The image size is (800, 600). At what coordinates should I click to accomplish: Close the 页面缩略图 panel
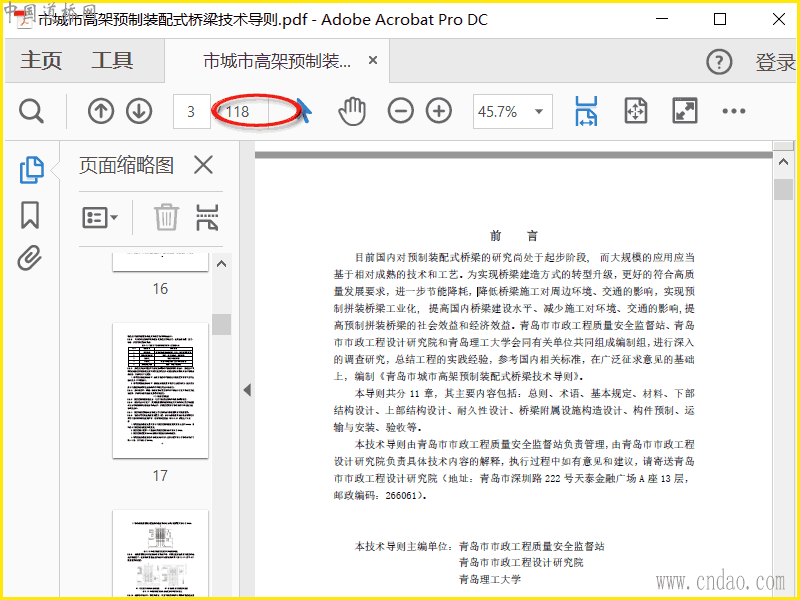[203, 165]
